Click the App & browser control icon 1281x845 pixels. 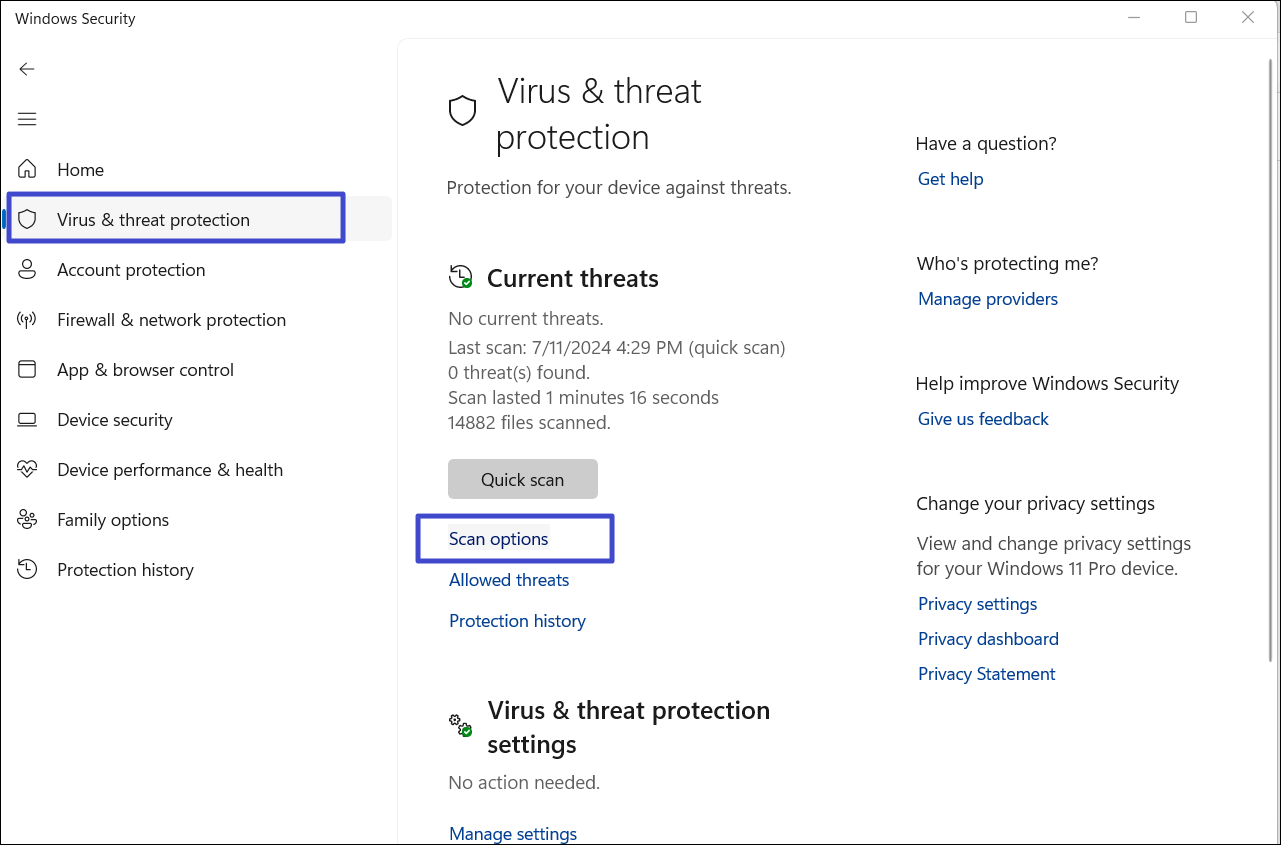tap(27, 370)
